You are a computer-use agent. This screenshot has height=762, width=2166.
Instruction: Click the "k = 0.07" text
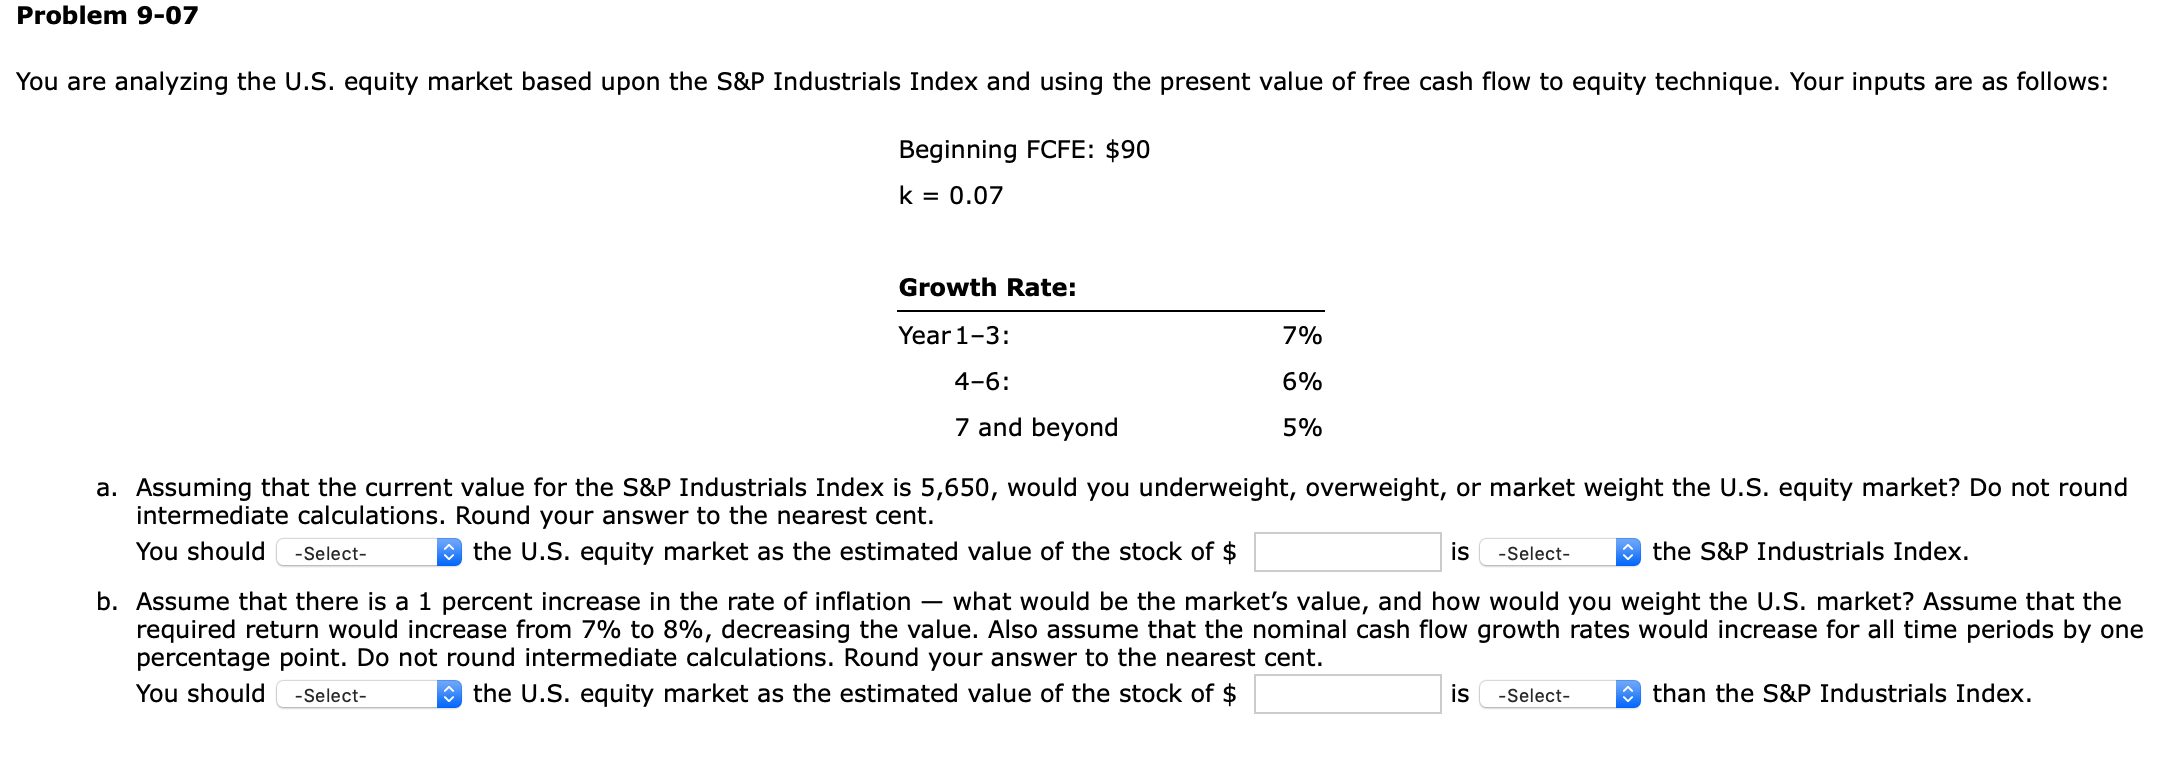point(948,196)
